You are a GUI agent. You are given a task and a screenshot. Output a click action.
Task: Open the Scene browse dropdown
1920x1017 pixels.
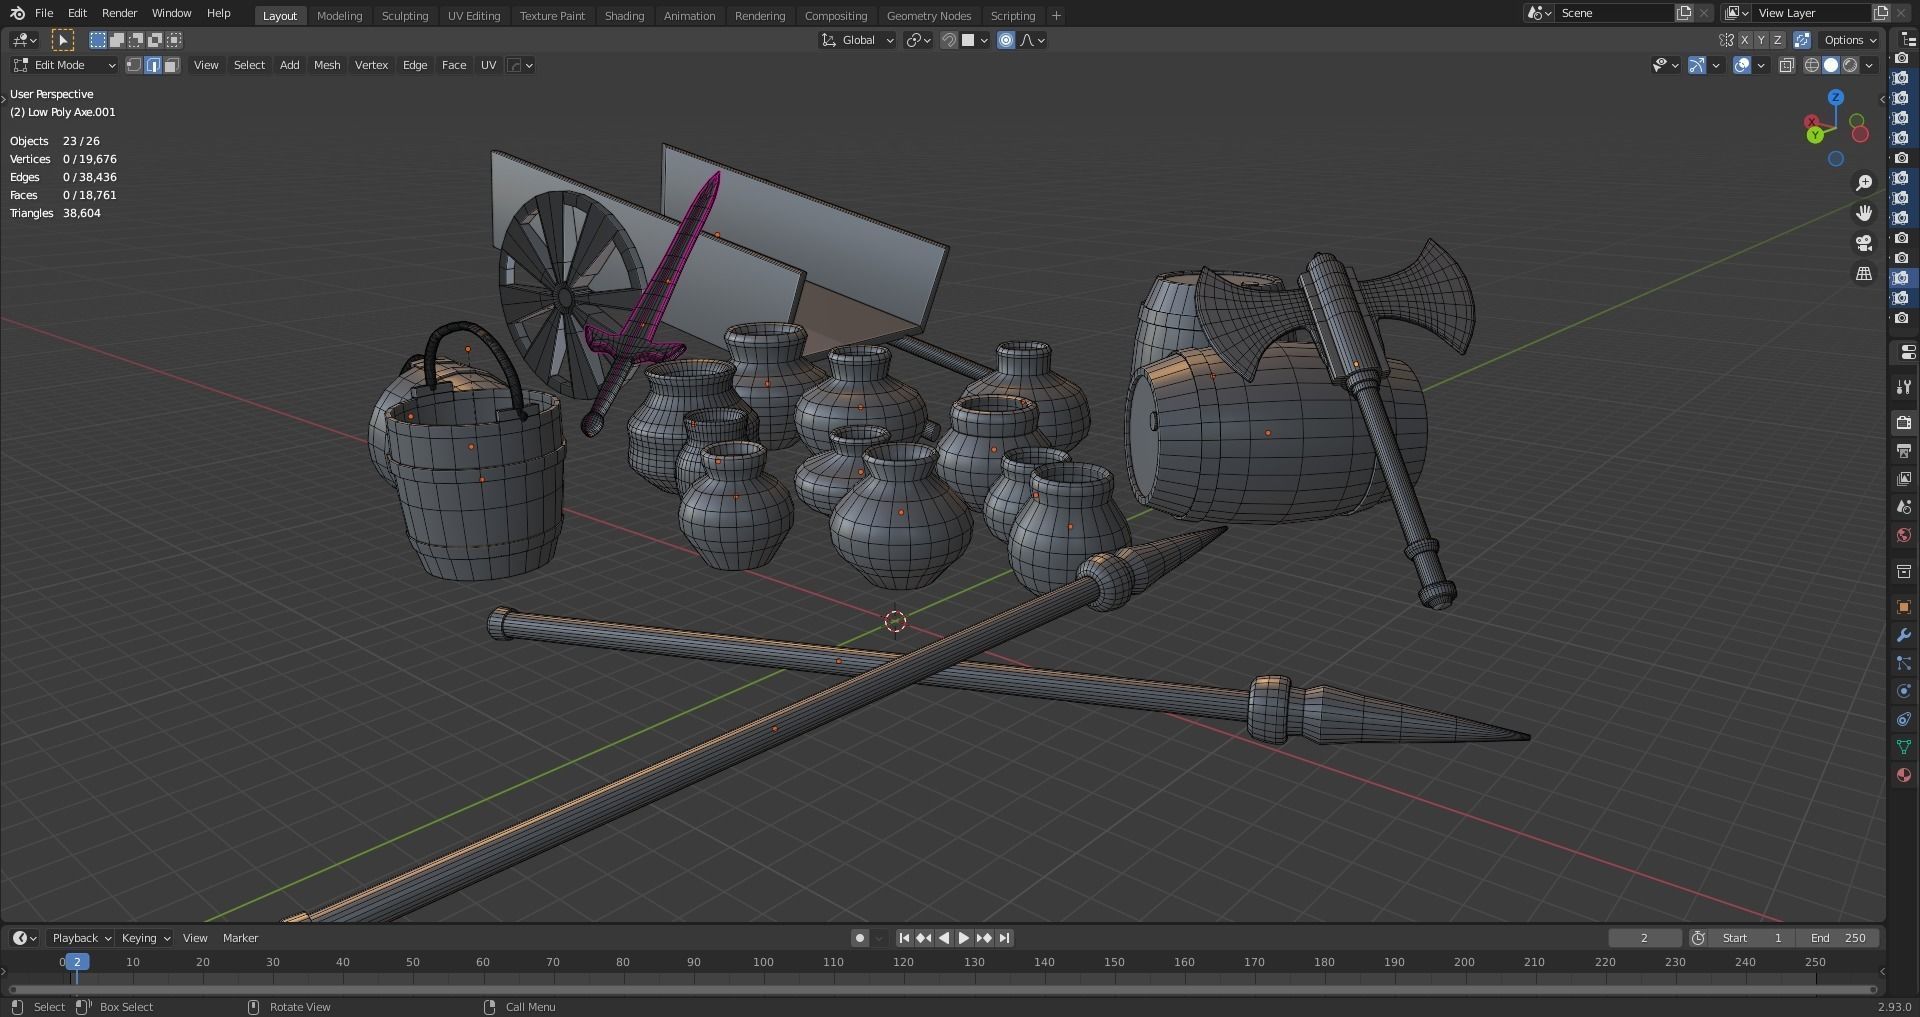click(x=1538, y=13)
